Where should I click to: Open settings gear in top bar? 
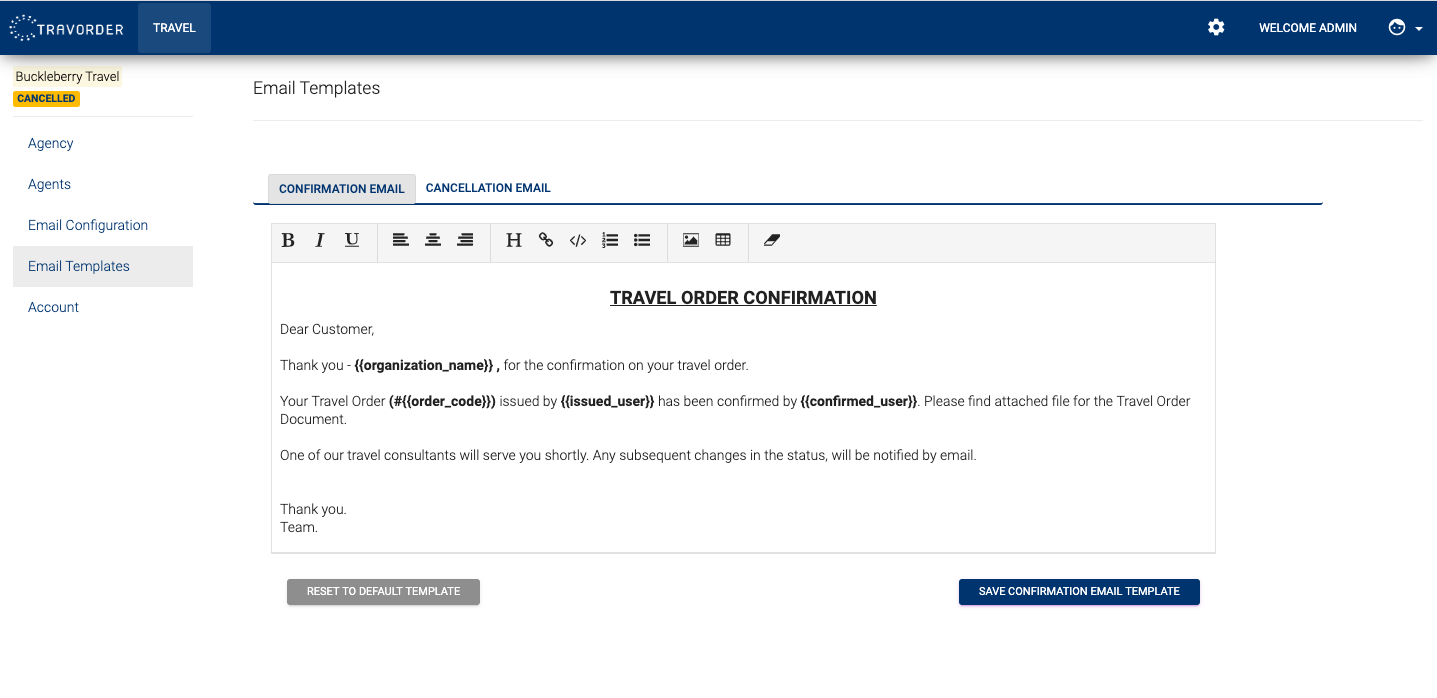point(1216,28)
